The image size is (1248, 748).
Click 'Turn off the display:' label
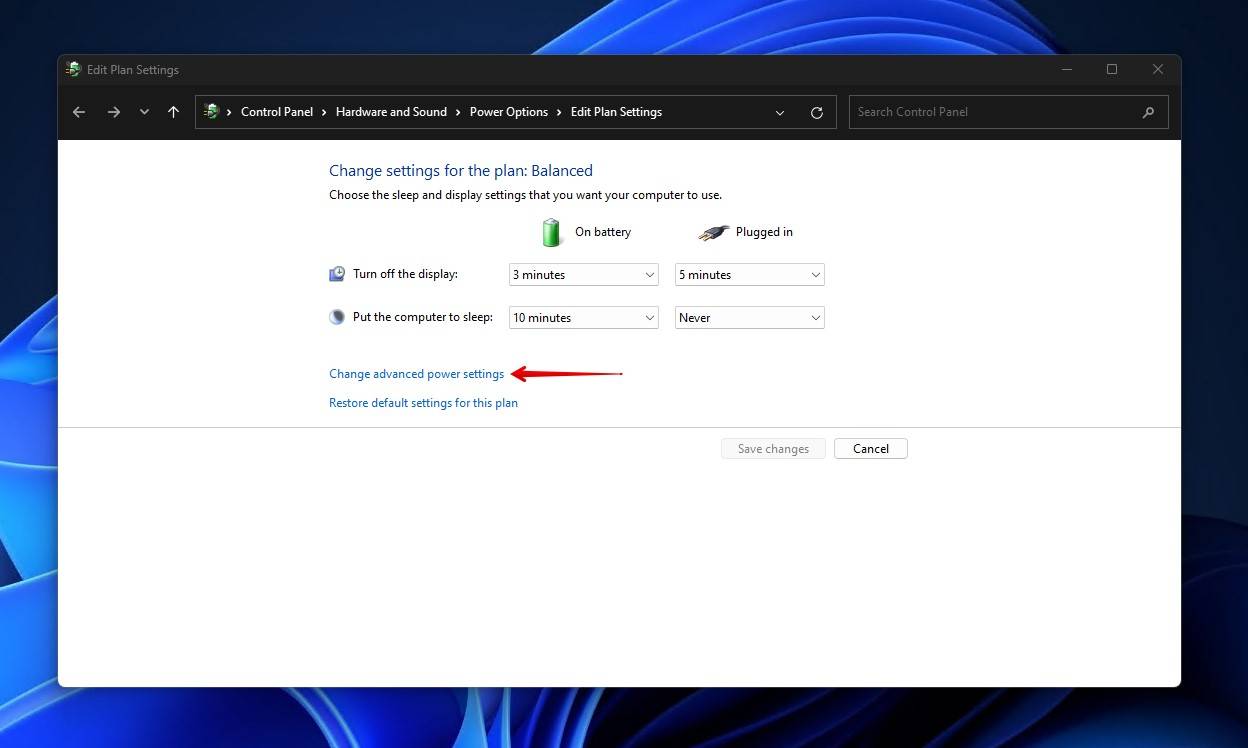[x=405, y=274]
